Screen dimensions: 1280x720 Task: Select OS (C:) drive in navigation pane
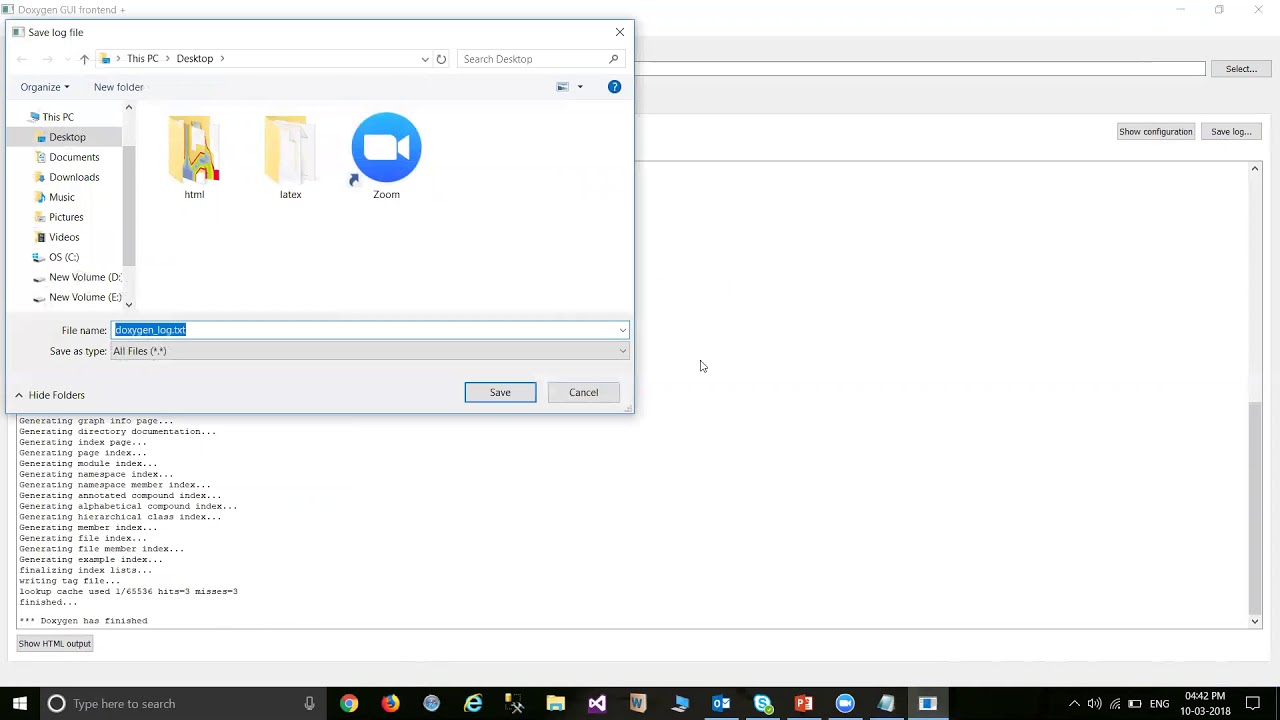coord(64,257)
